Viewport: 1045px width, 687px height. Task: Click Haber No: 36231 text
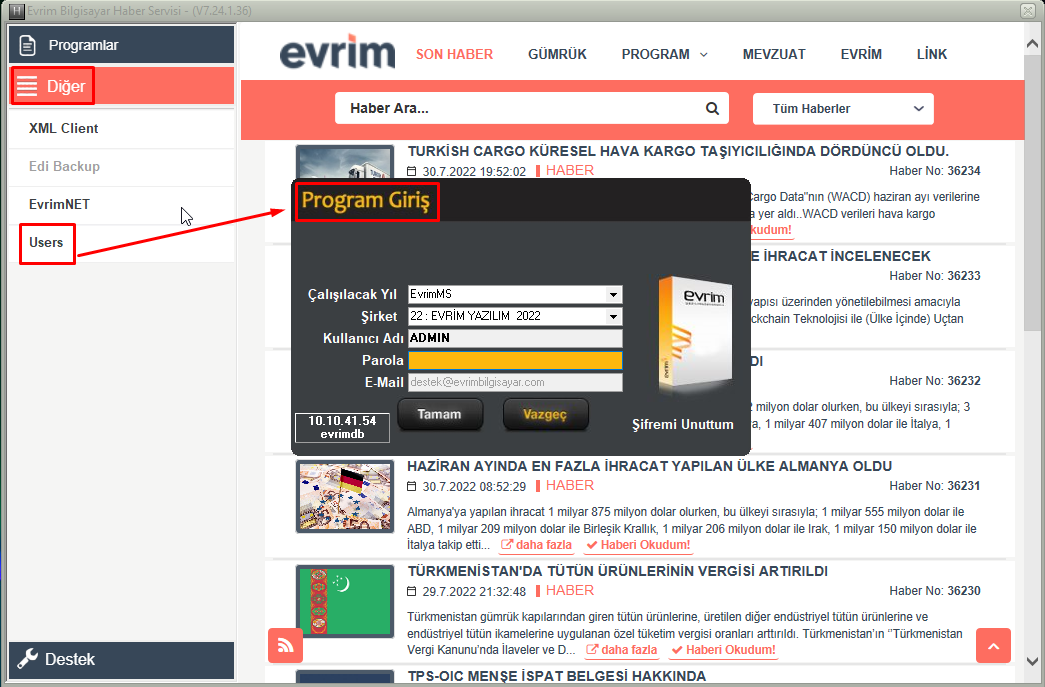coord(935,486)
